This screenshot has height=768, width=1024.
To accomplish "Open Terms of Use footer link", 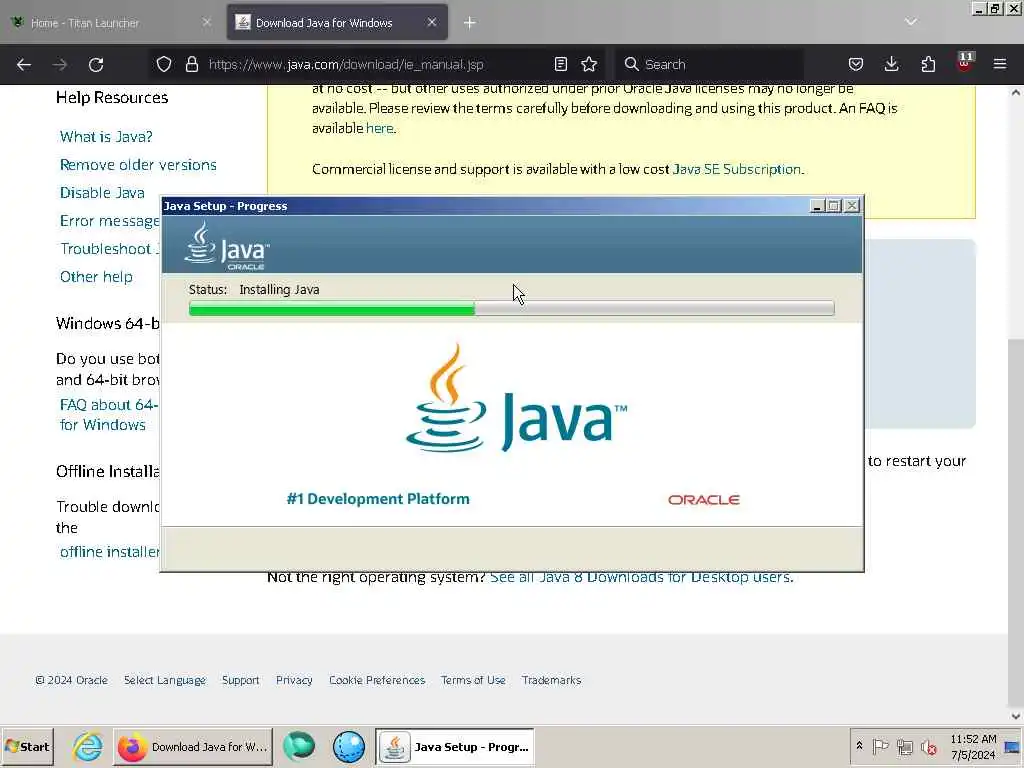I will (473, 680).
